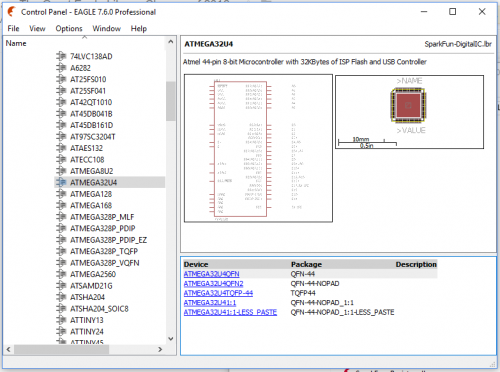Click the device icon beside ATMEGA328P_TQFP

click(61, 251)
